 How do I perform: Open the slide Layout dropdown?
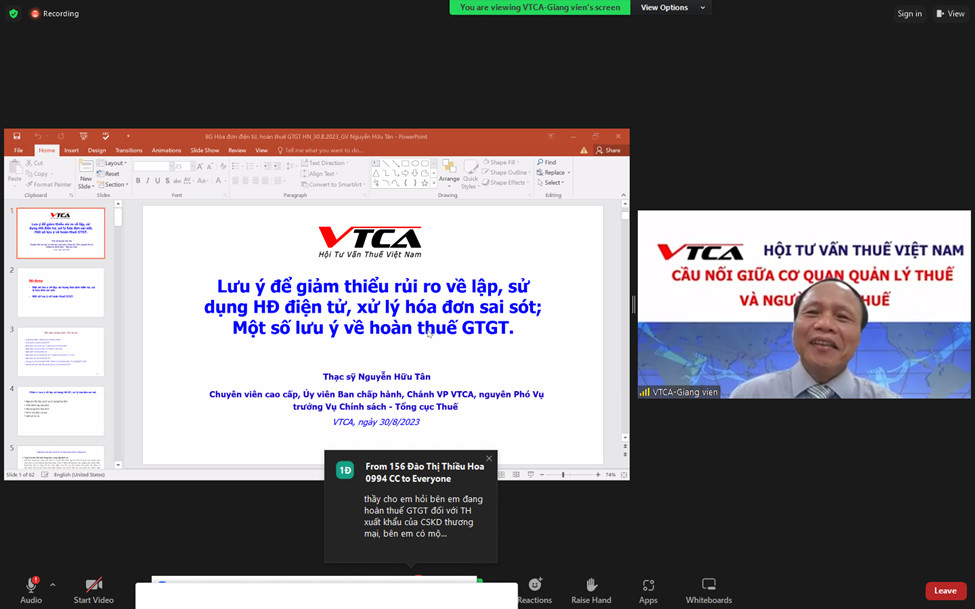coord(112,163)
